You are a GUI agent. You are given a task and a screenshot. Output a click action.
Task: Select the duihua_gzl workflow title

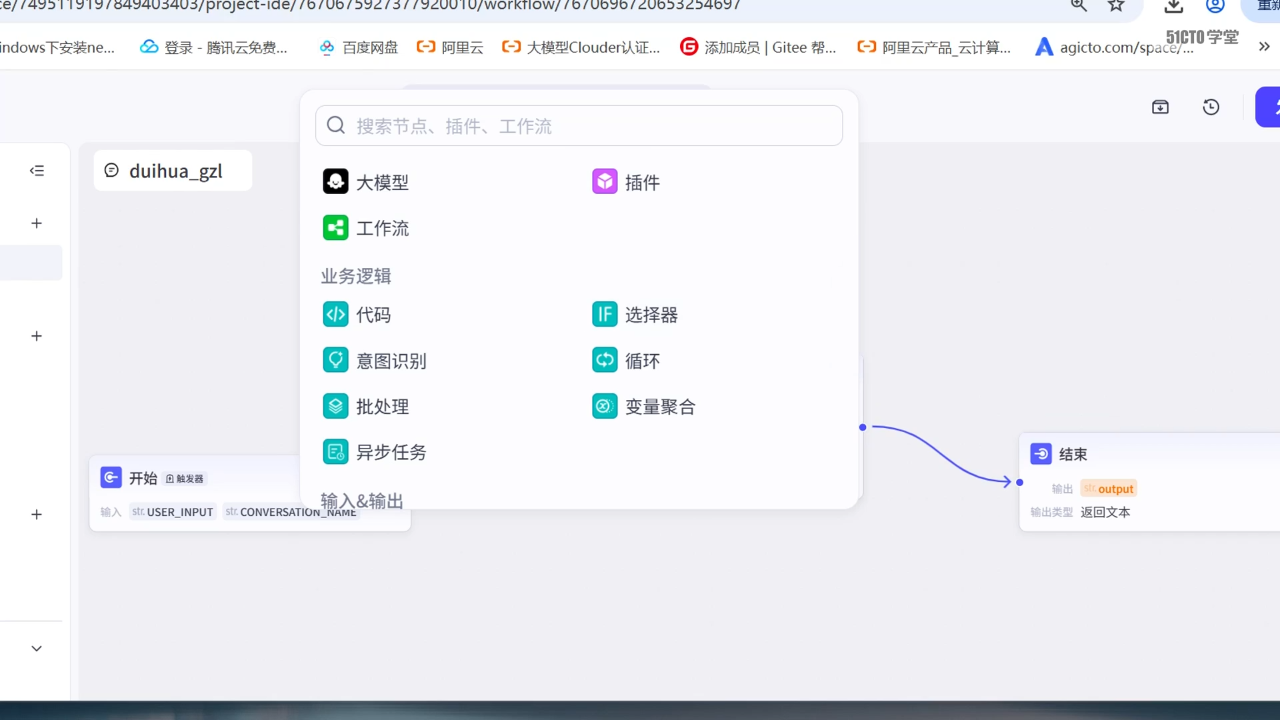pyautogui.click(x=173, y=171)
